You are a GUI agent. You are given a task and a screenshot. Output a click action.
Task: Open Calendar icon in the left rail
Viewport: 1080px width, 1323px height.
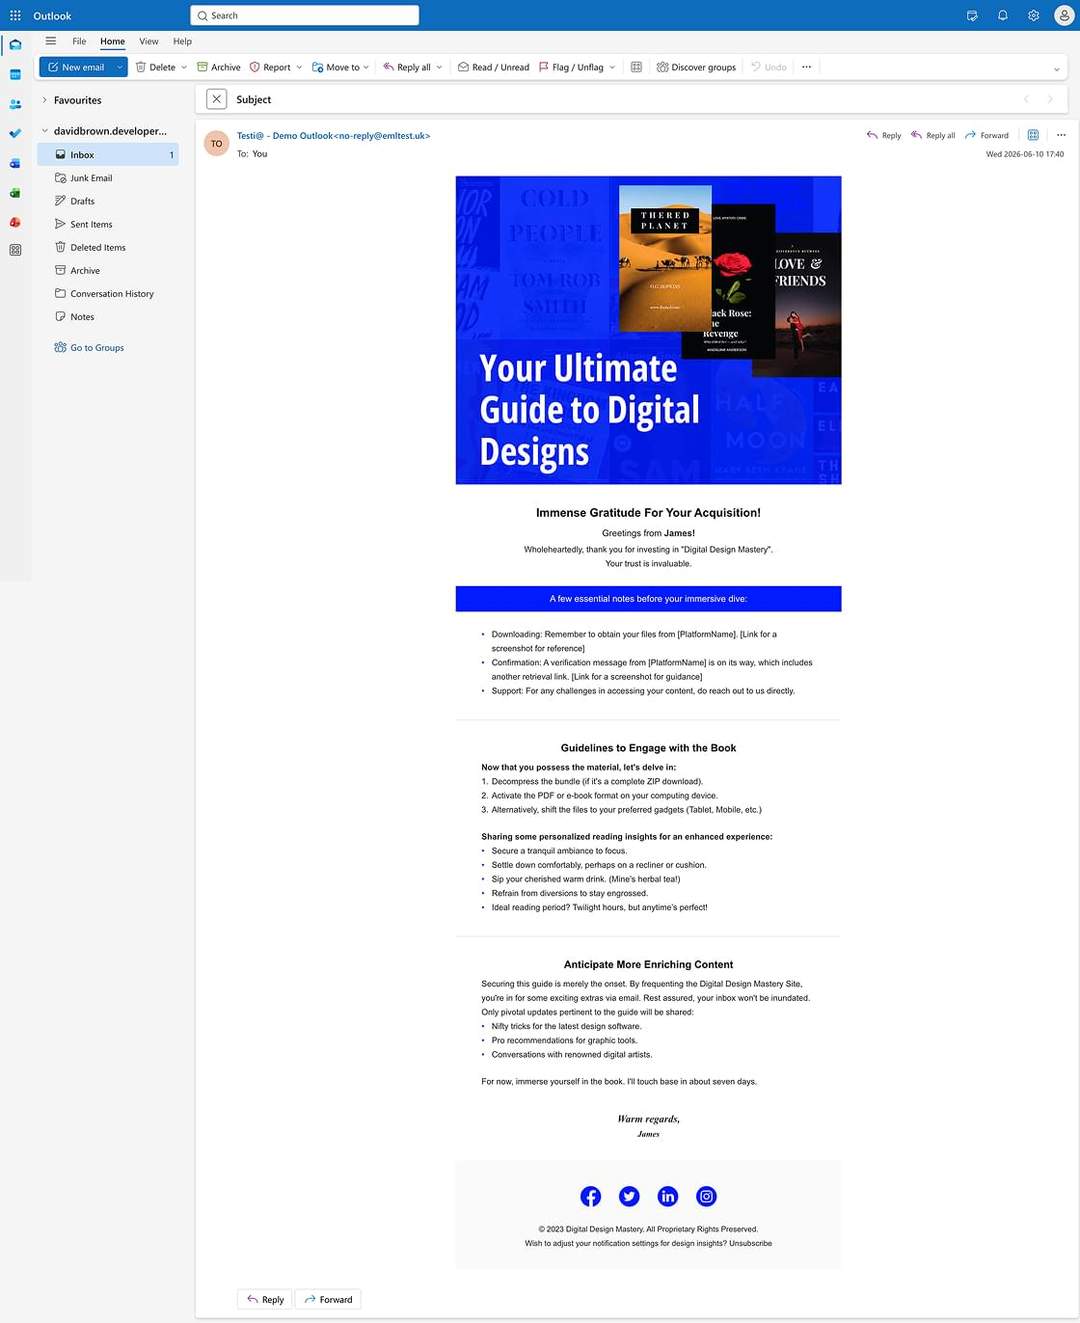tap(15, 75)
